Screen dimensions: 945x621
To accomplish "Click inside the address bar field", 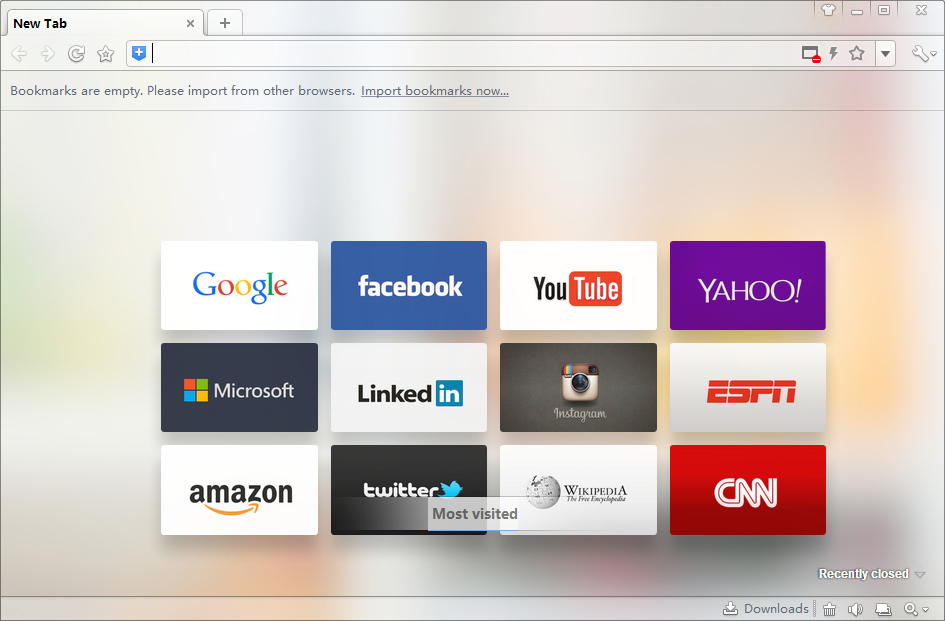I will 470,54.
